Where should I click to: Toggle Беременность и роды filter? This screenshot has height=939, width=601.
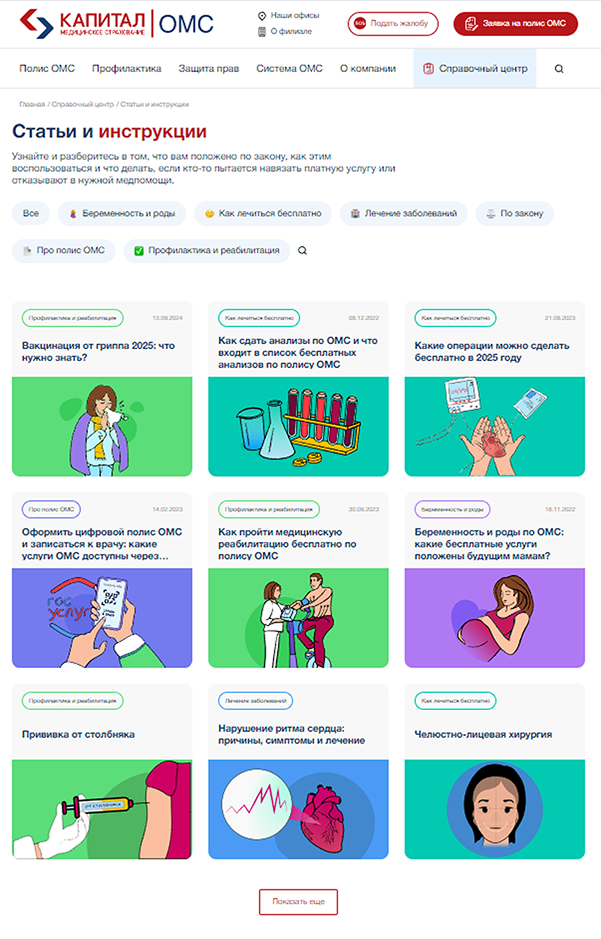pos(122,213)
